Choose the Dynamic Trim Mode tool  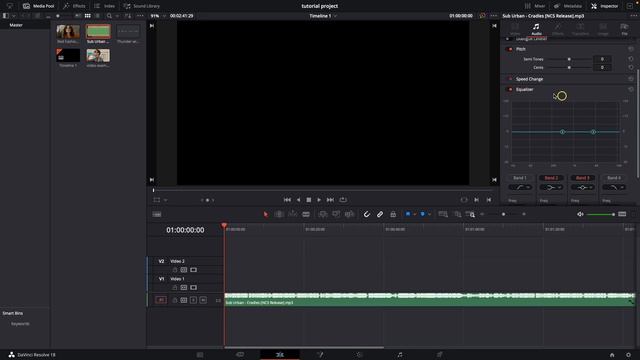293,214
